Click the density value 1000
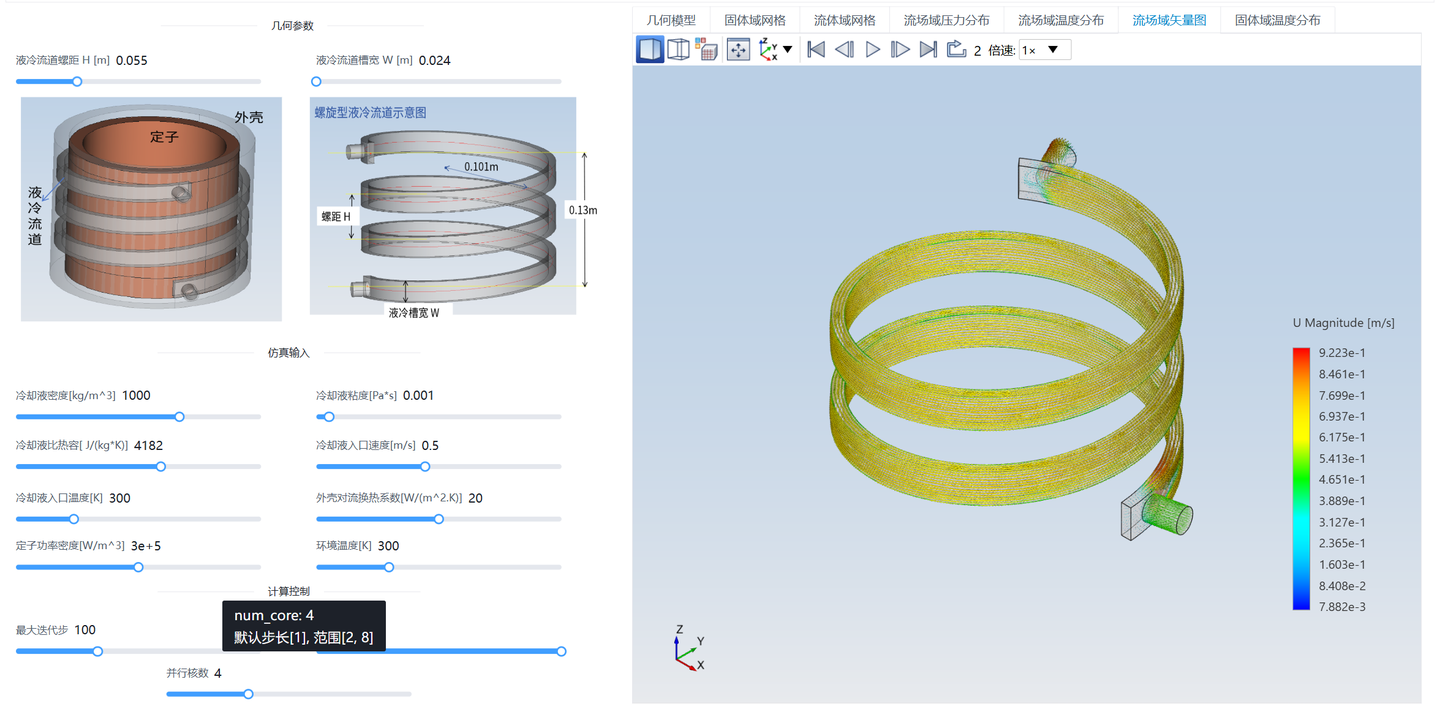 coord(136,395)
